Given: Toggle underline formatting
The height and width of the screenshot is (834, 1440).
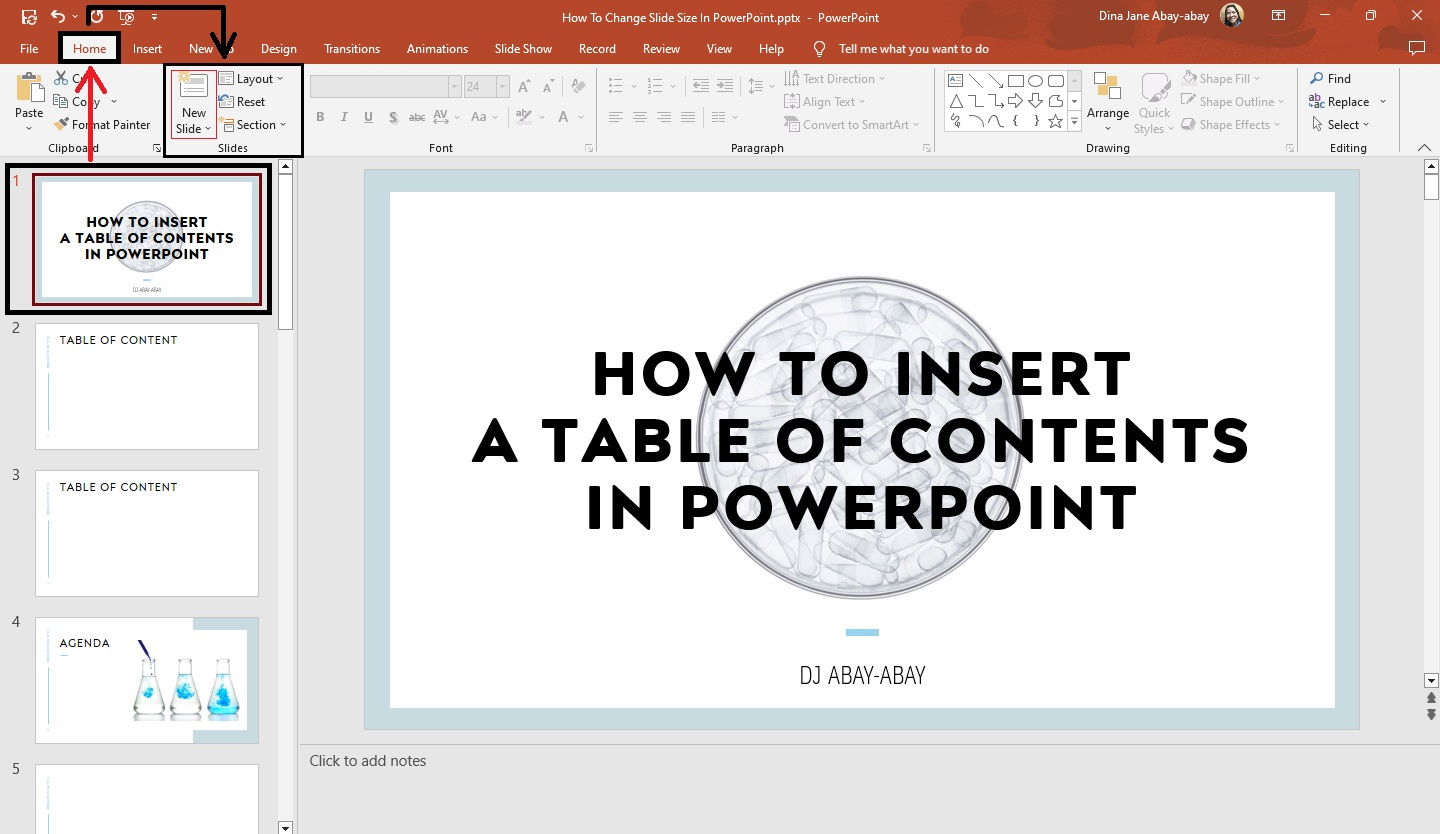Looking at the screenshot, I should (368, 117).
